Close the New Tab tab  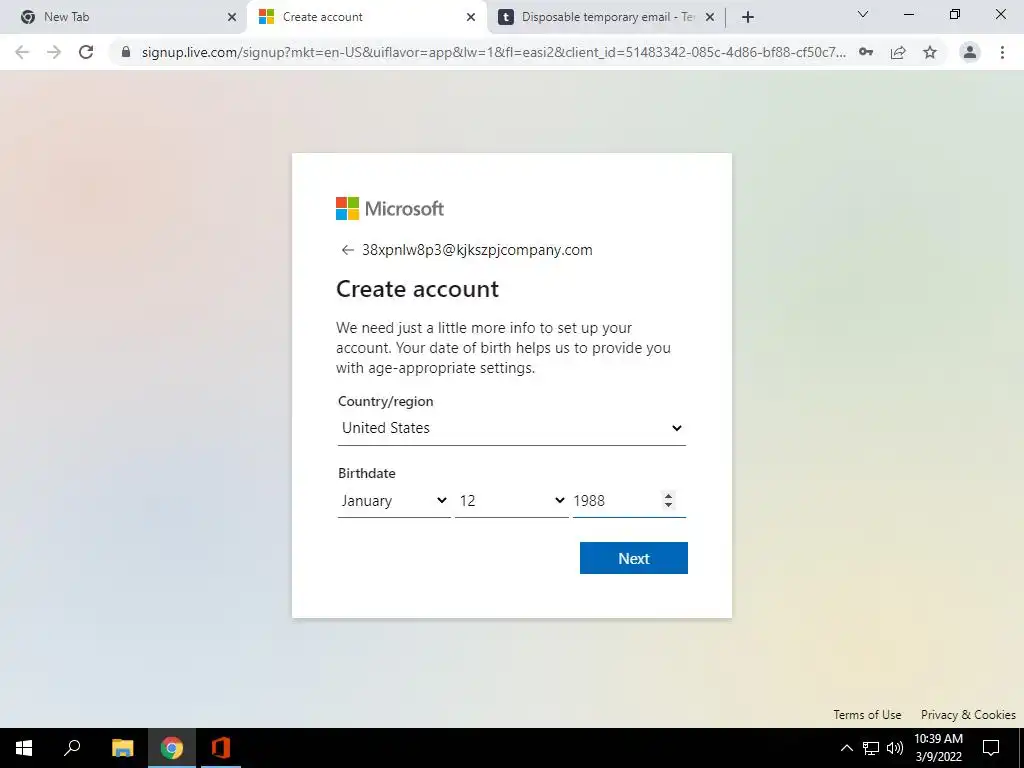coord(232,17)
